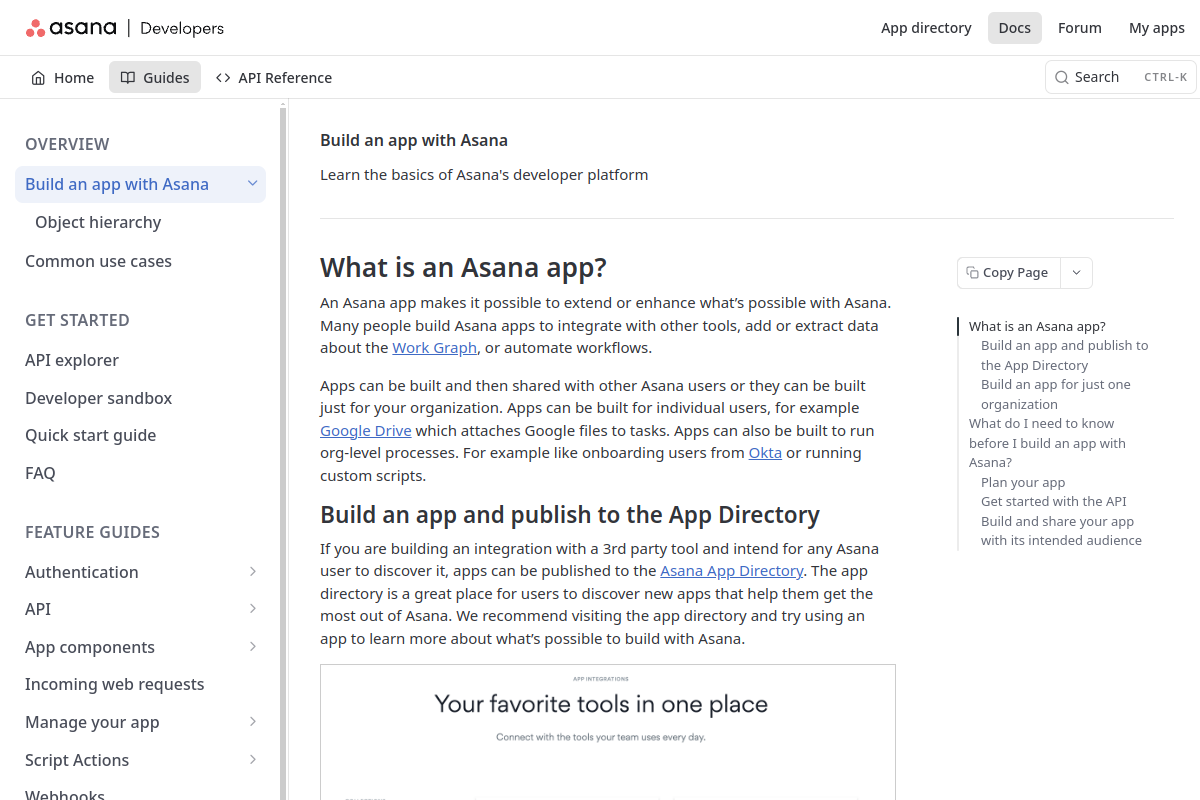Expand the API sidebar section
The height and width of the screenshot is (800, 1200).
(x=253, y=609)
